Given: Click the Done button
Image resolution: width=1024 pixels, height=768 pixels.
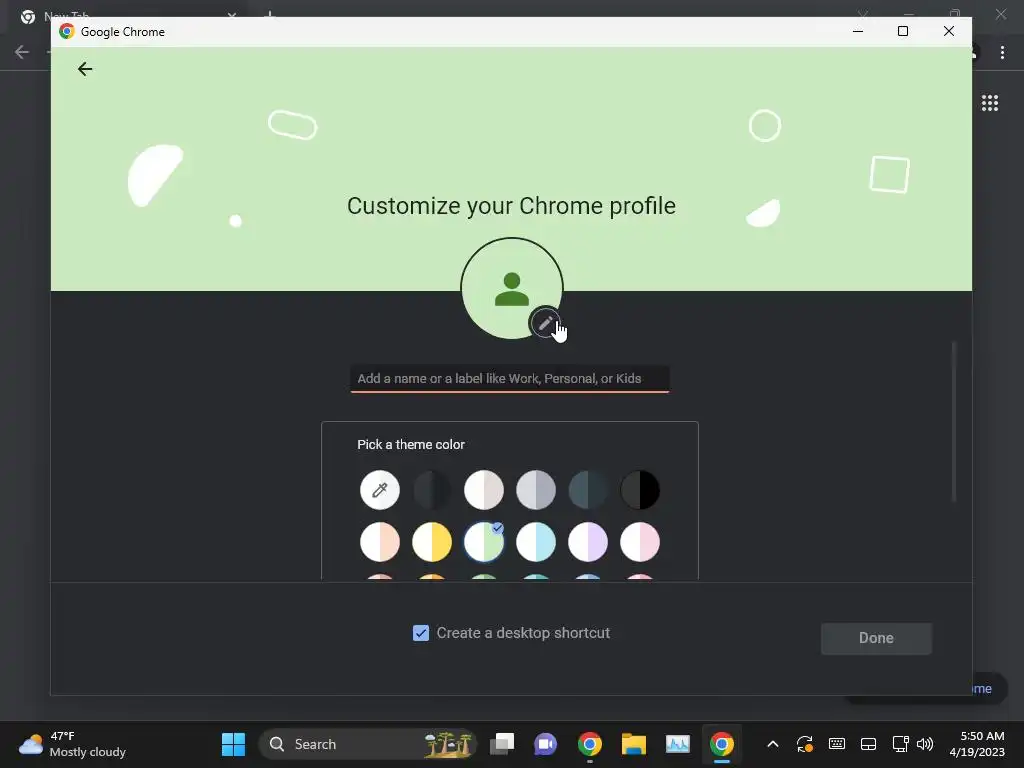Looking at the screenshot, I should point(876,638).
